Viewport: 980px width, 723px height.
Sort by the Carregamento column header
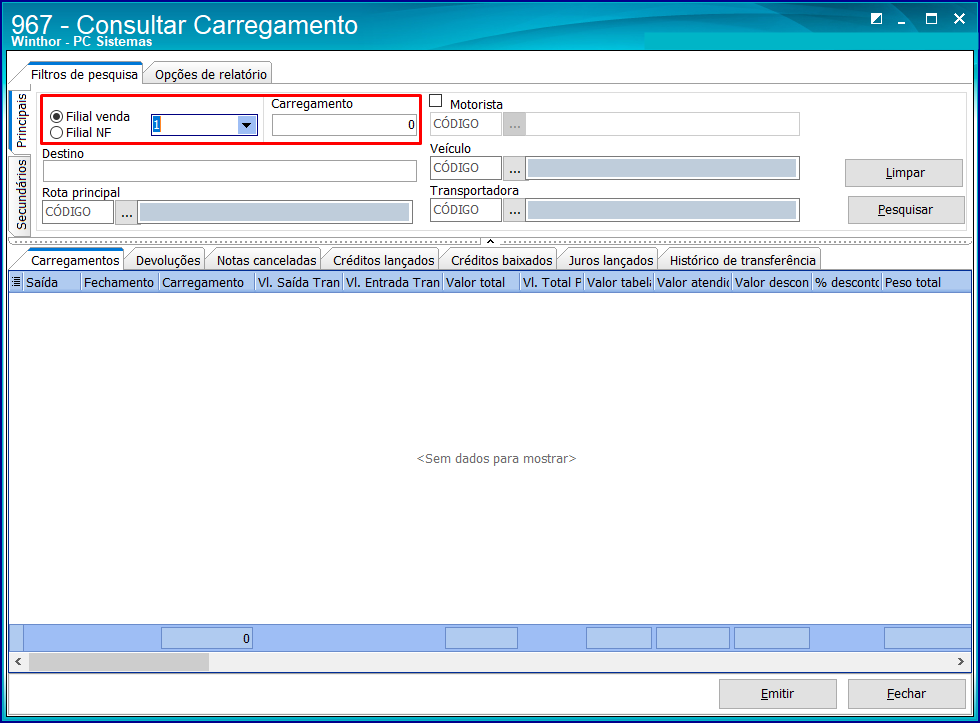click(206, 282)
